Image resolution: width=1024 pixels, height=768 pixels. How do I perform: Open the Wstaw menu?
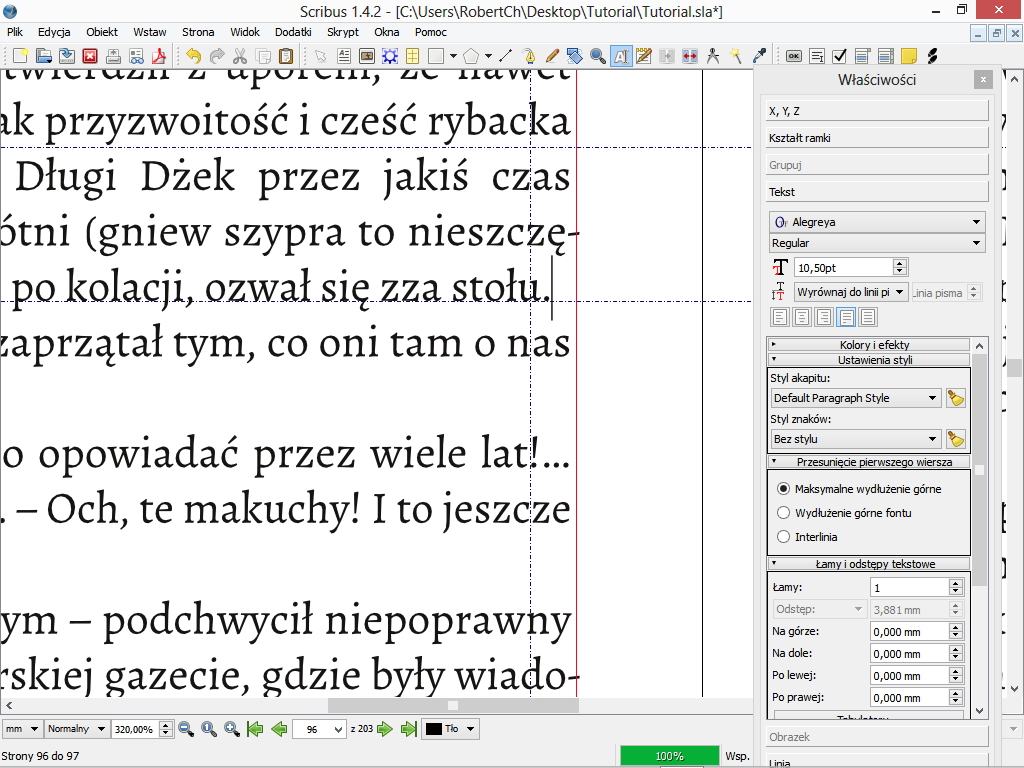(x=149, y=32)
